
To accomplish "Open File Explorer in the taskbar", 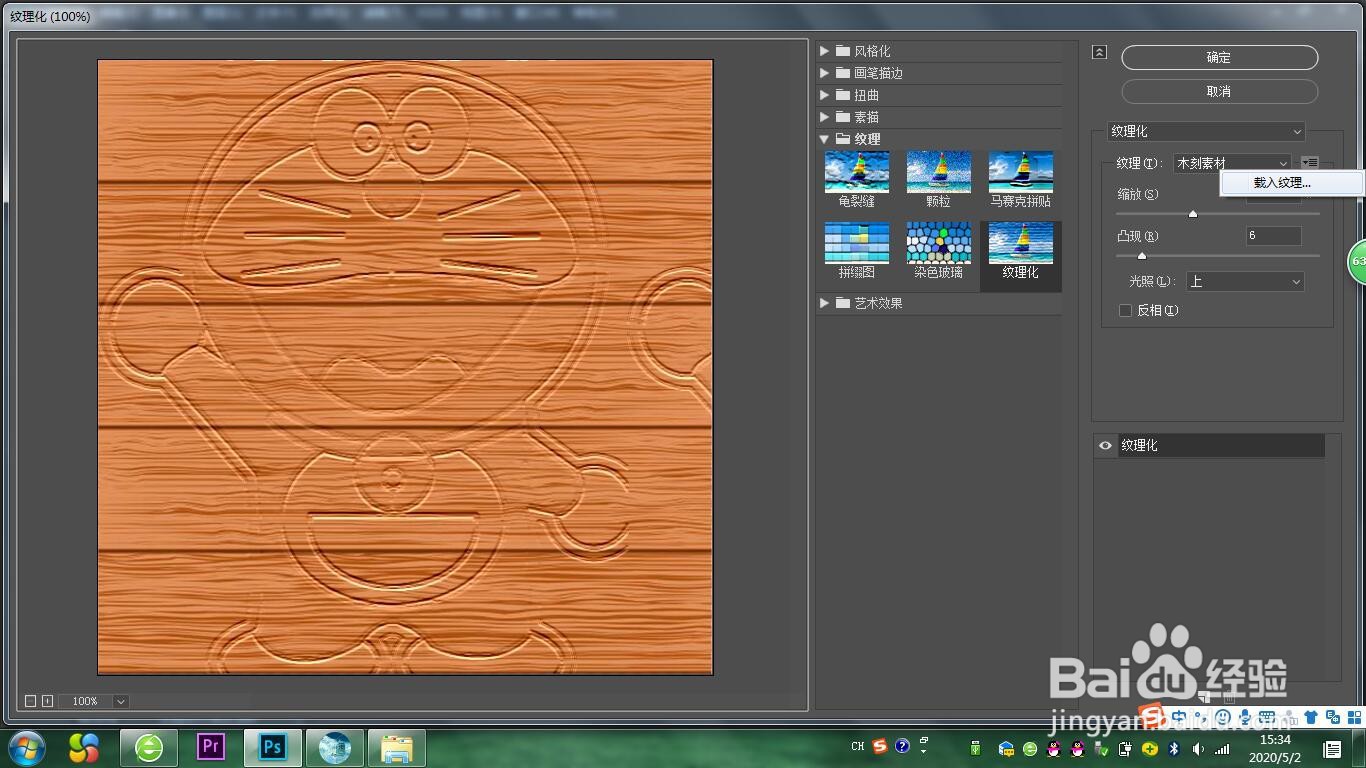I will 397,747.
